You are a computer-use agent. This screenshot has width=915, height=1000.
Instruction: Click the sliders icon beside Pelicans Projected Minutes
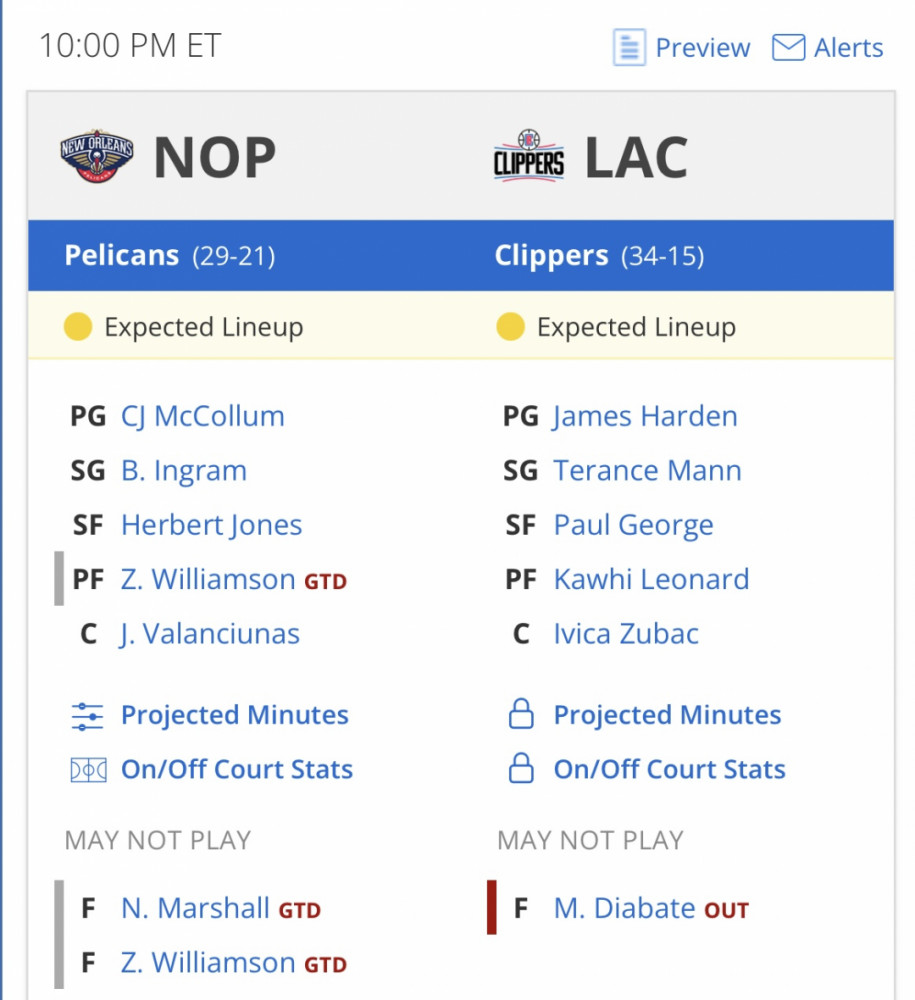[87, 716]
